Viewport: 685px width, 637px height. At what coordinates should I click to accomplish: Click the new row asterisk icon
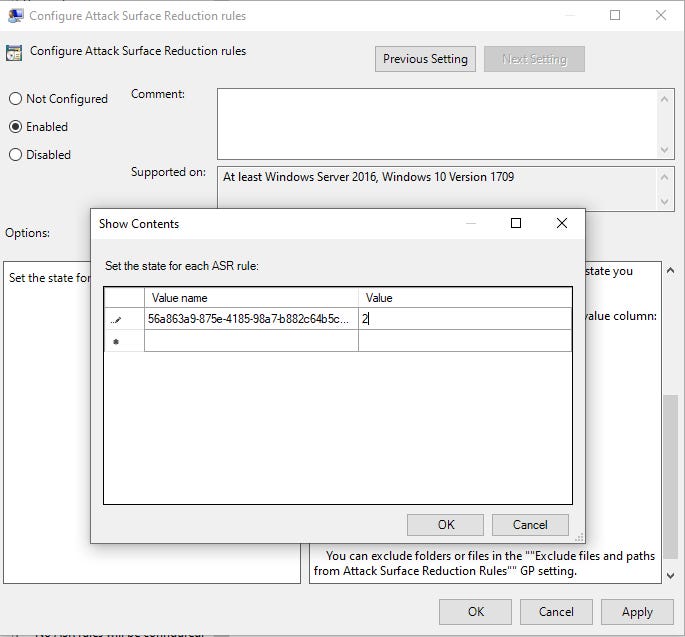[x=116, y=342]
